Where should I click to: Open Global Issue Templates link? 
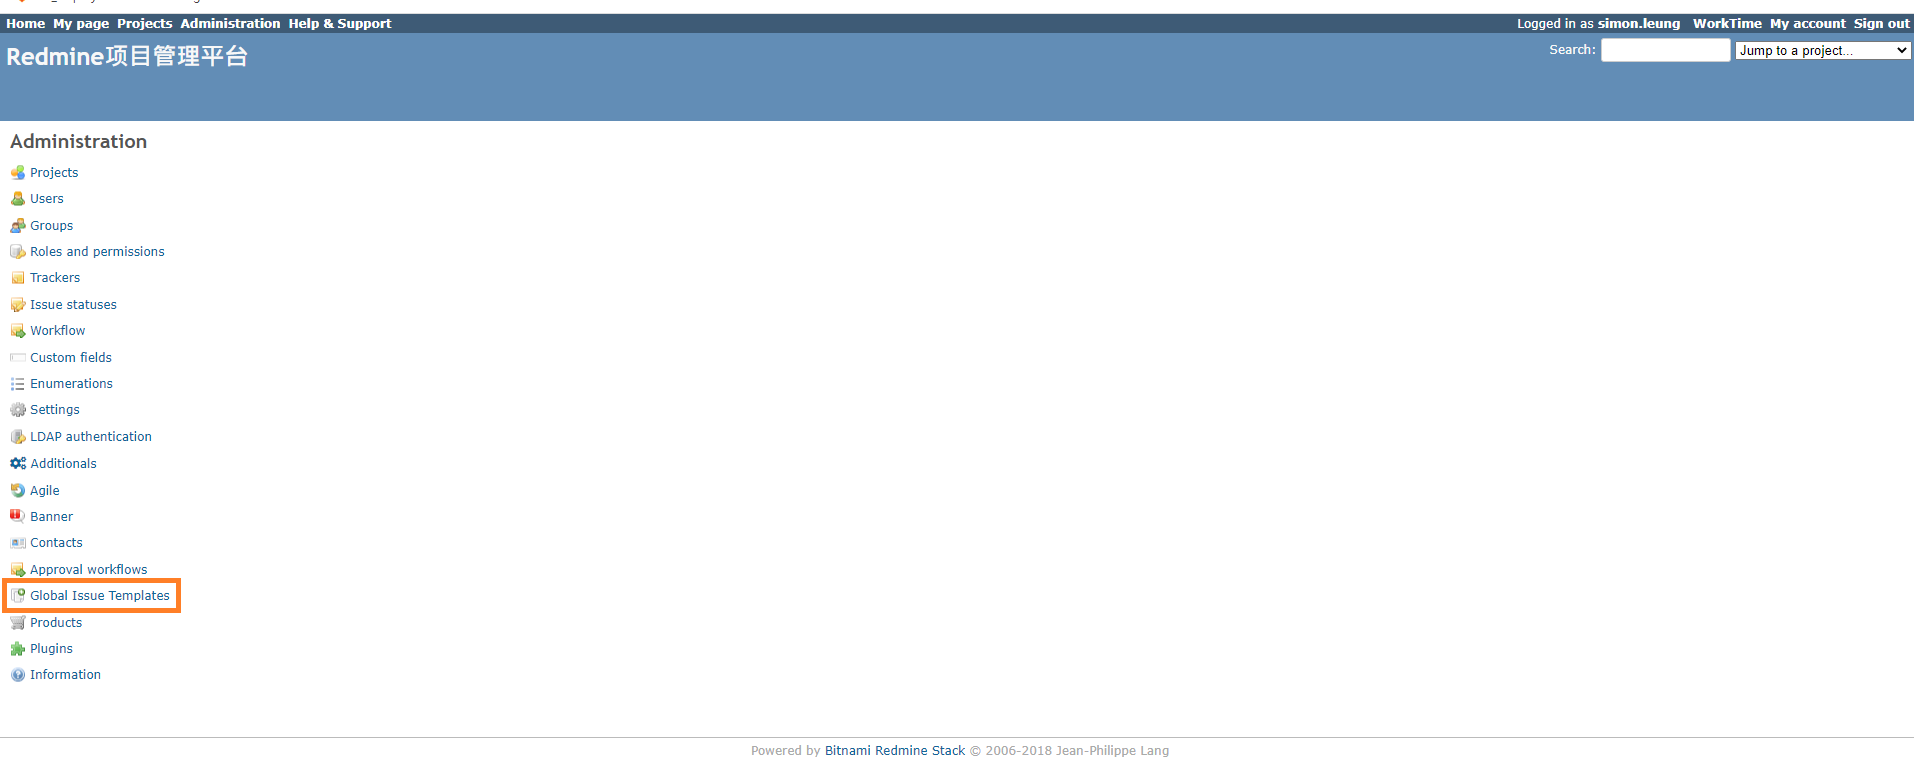tap(100, 596)
